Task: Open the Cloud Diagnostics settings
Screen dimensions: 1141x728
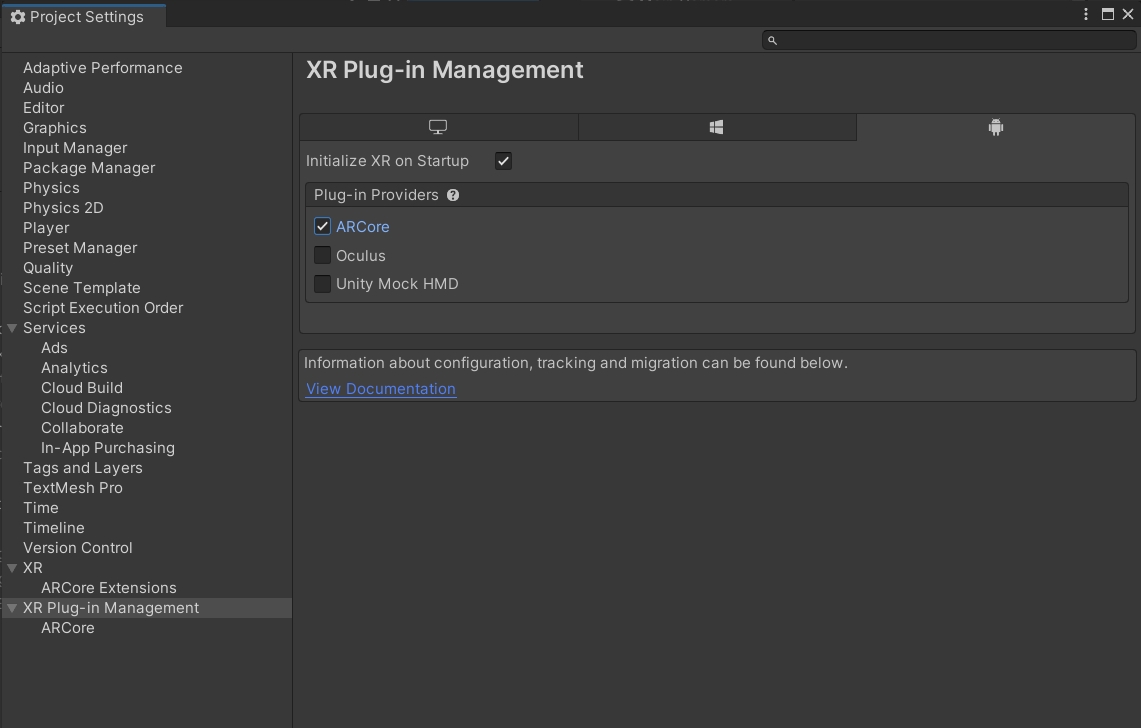Action: click(106, 408)
